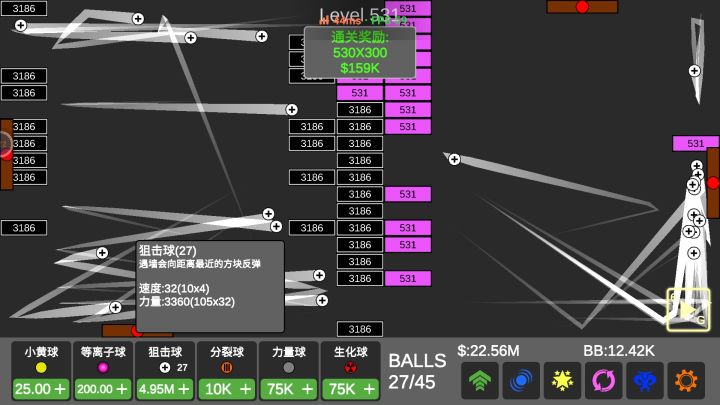Buy a 等离子球 with the 200.00 + button

103,389
